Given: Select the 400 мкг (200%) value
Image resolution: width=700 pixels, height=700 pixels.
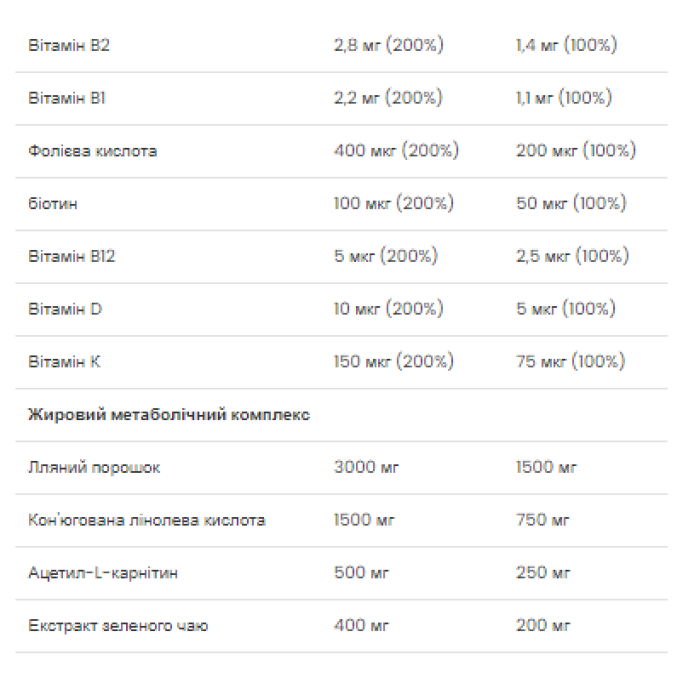Looking at the screenshot, I should tap(396, 151).
